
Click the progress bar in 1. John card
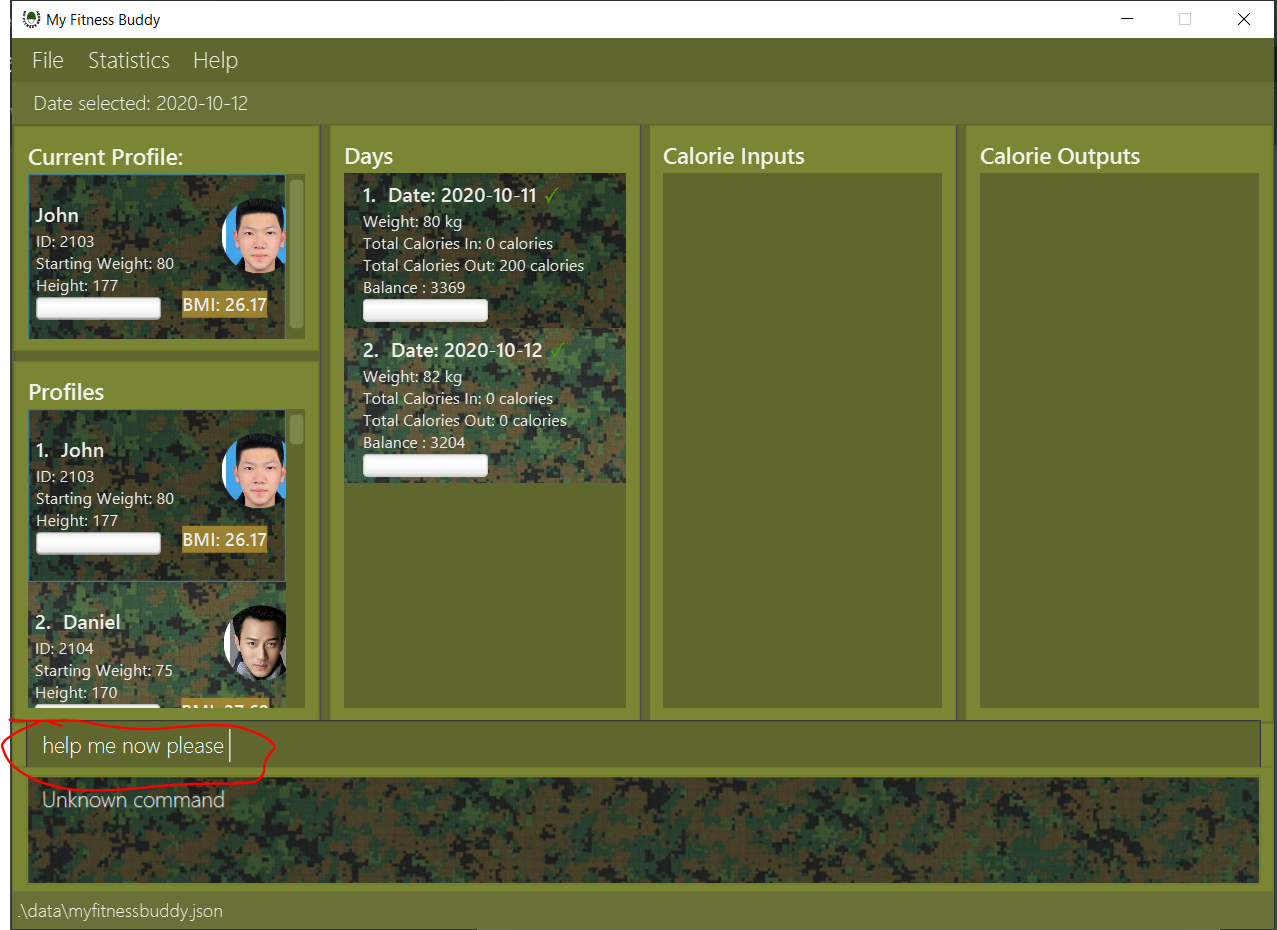click(x=98, y=543)
